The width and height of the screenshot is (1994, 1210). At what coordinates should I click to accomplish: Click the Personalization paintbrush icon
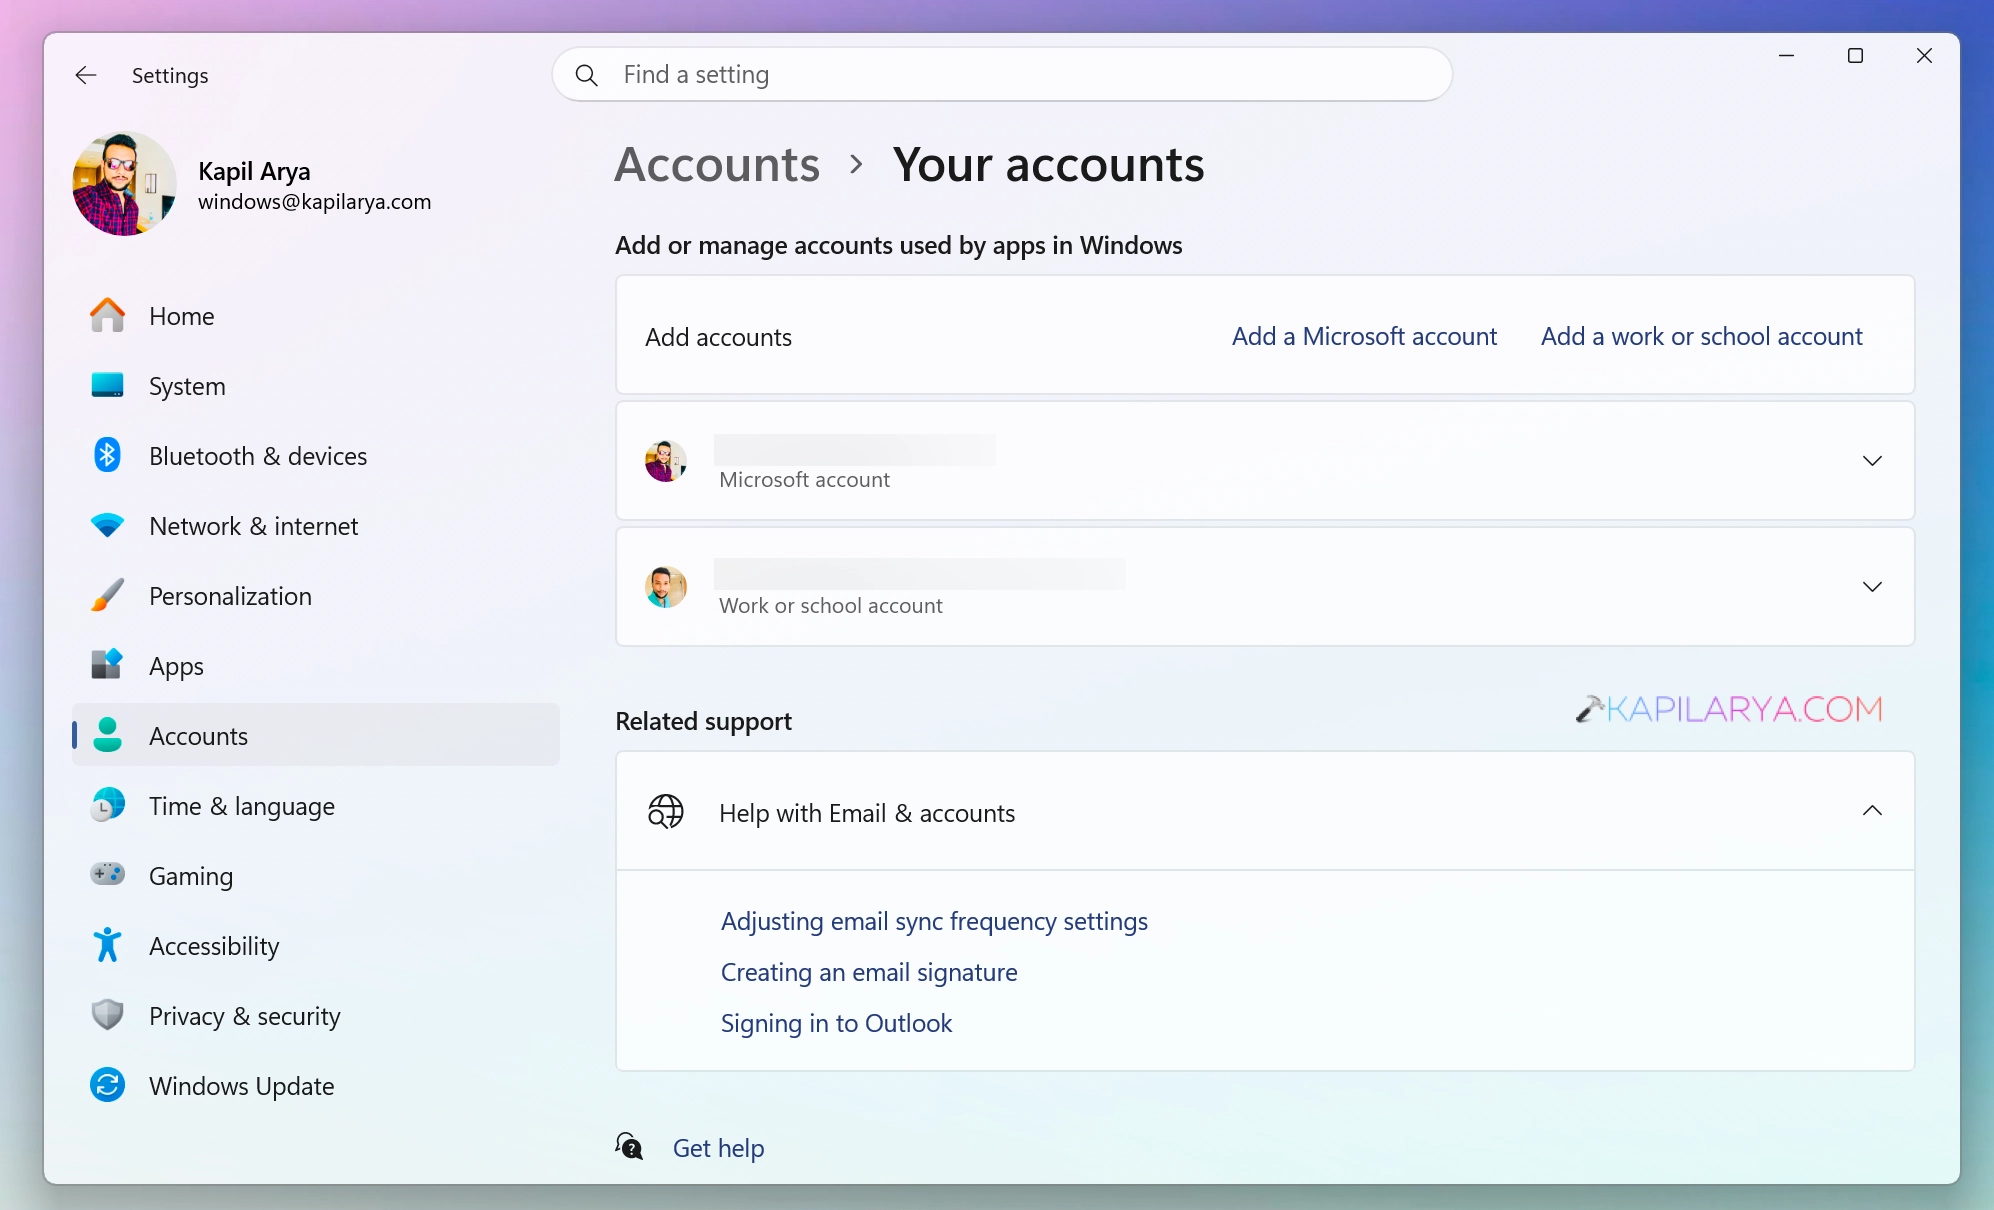point(107,595)
